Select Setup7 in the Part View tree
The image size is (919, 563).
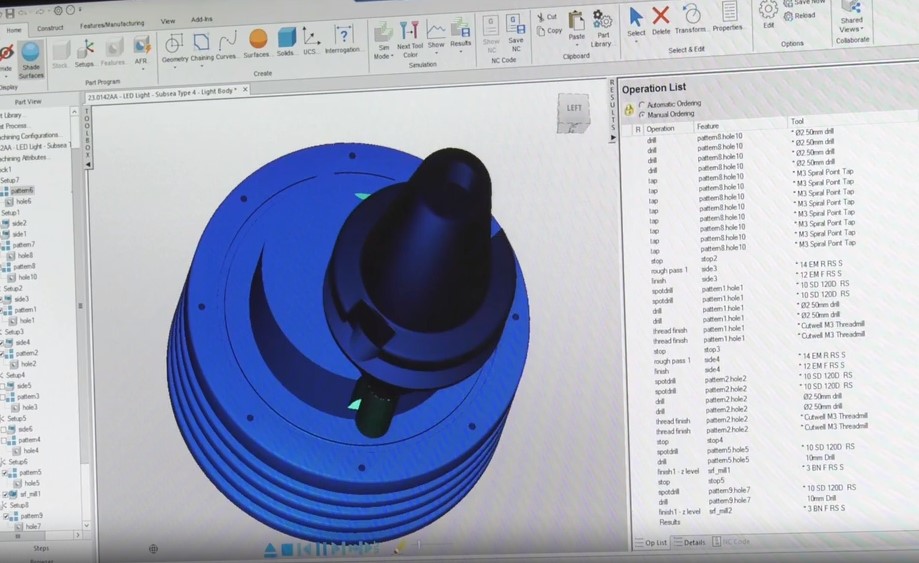pos(10,180)
